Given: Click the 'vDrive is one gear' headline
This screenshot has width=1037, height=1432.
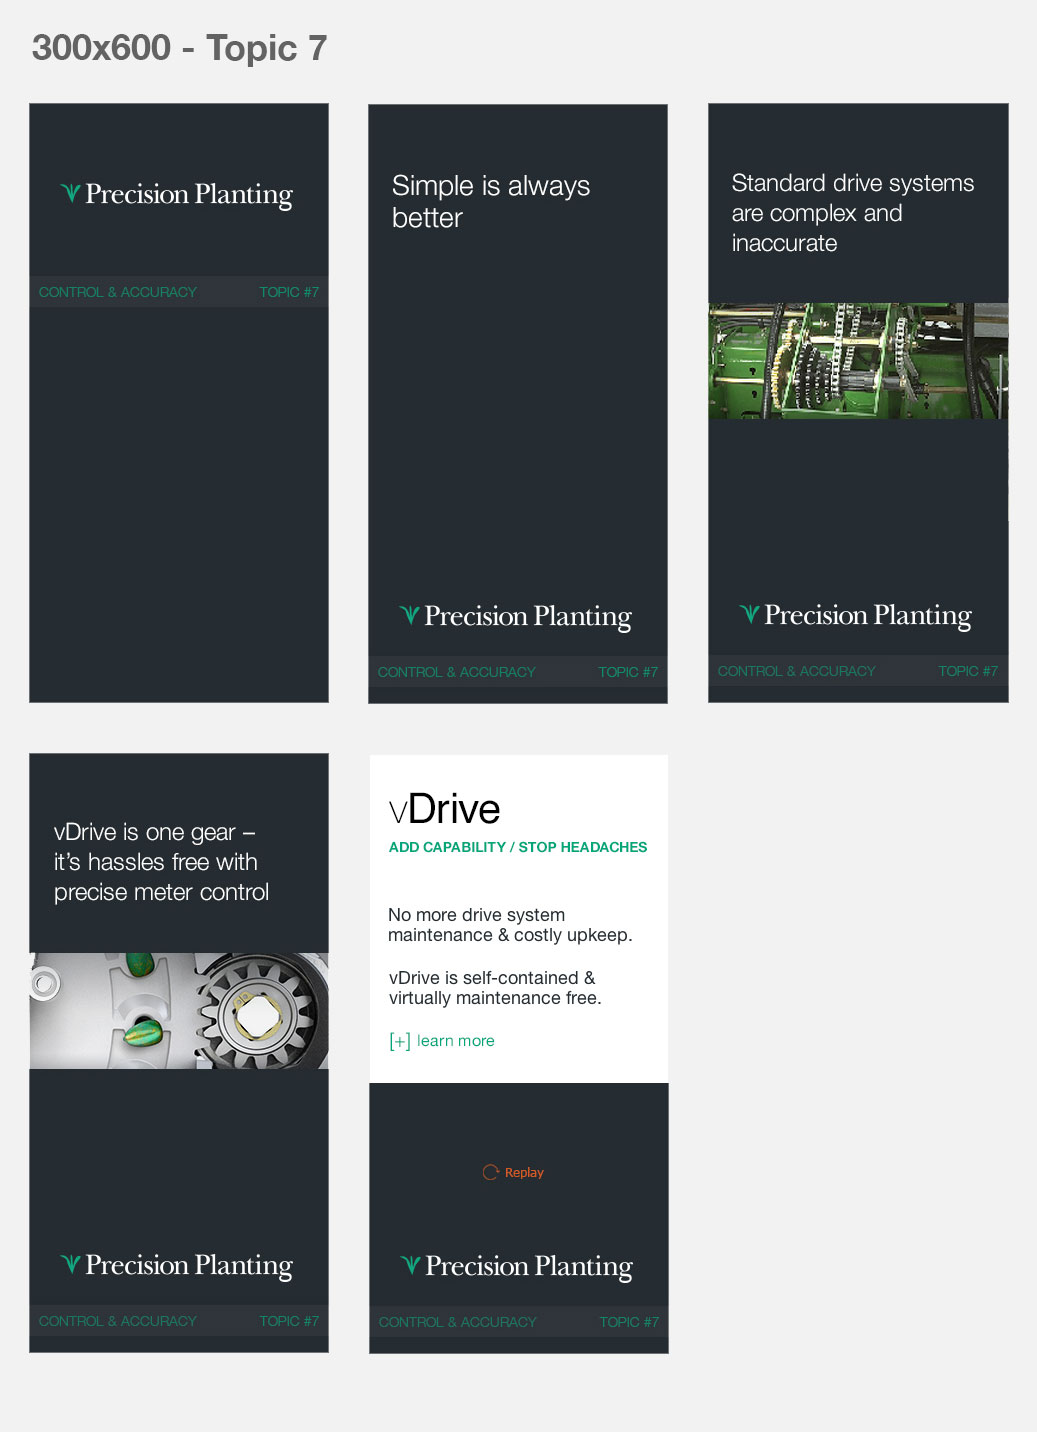Looking at the screenshot, I should (161, 862).
